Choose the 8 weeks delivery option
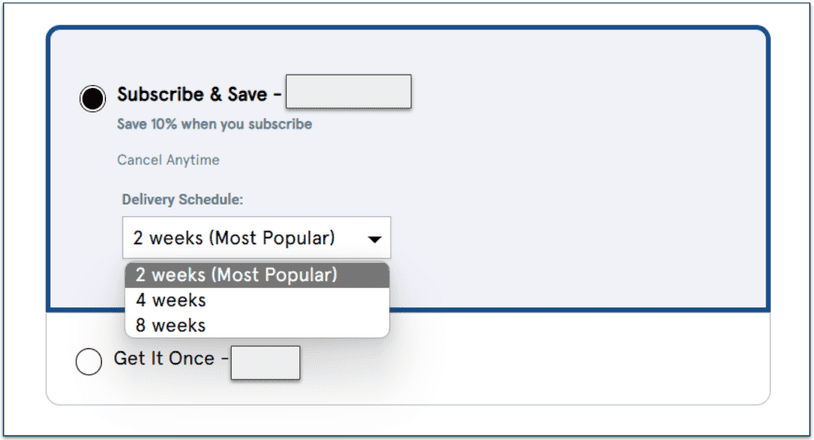The height and width of the screenshot is (440, 814). (x=171, y=325)
